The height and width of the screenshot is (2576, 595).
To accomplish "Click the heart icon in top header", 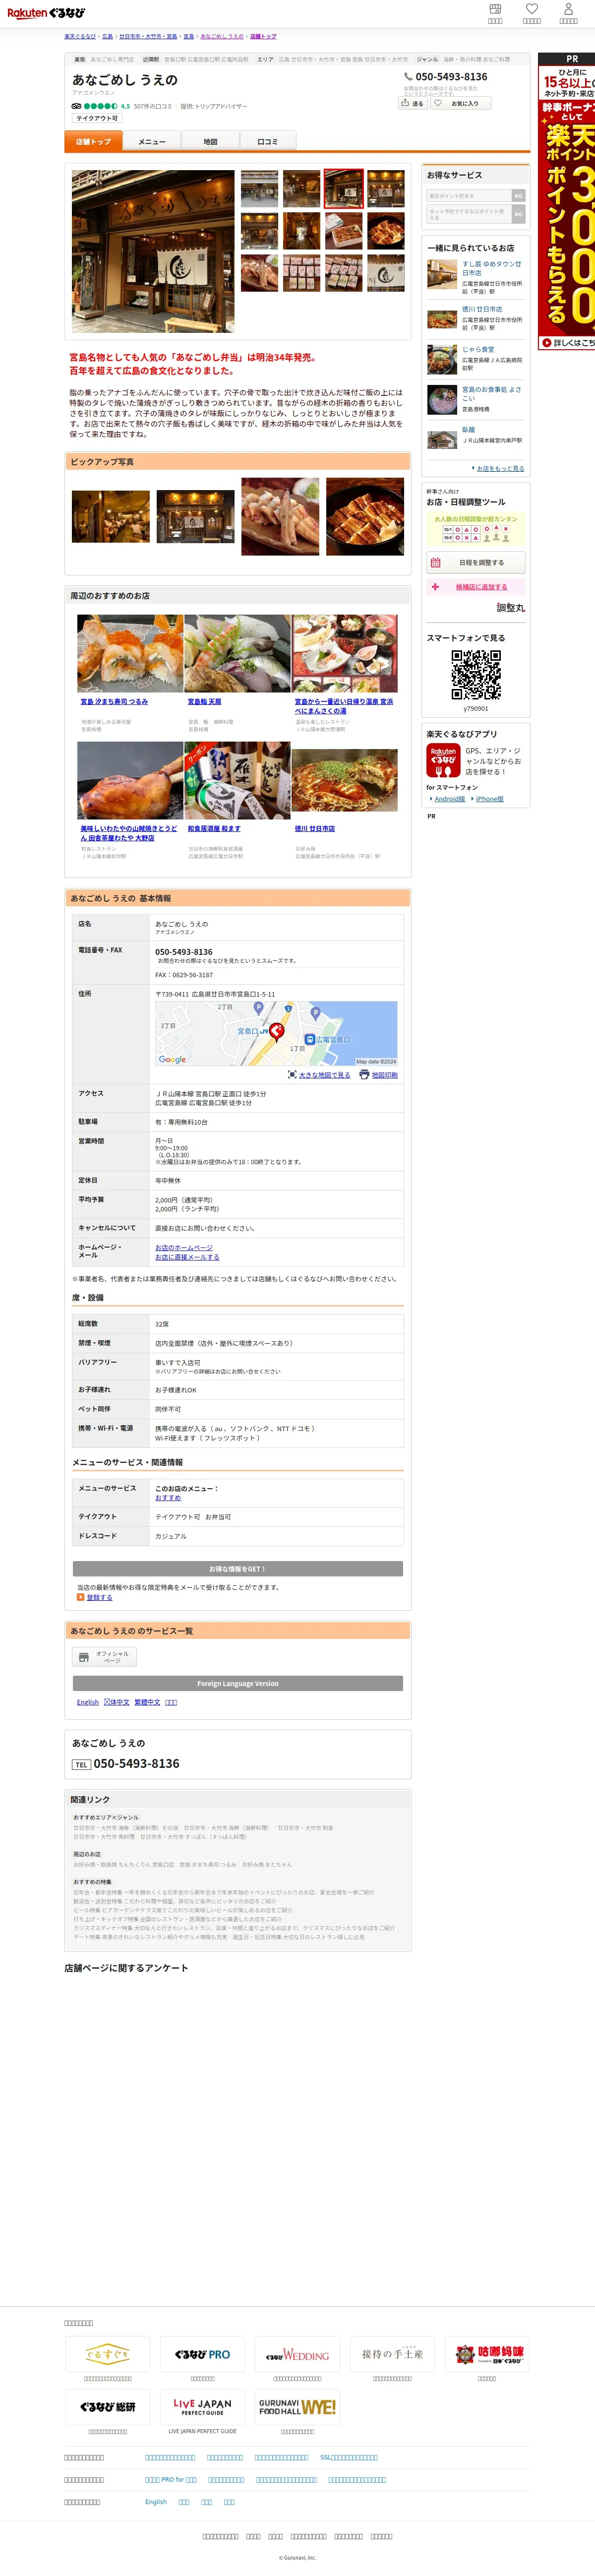I will coord(532,9).
